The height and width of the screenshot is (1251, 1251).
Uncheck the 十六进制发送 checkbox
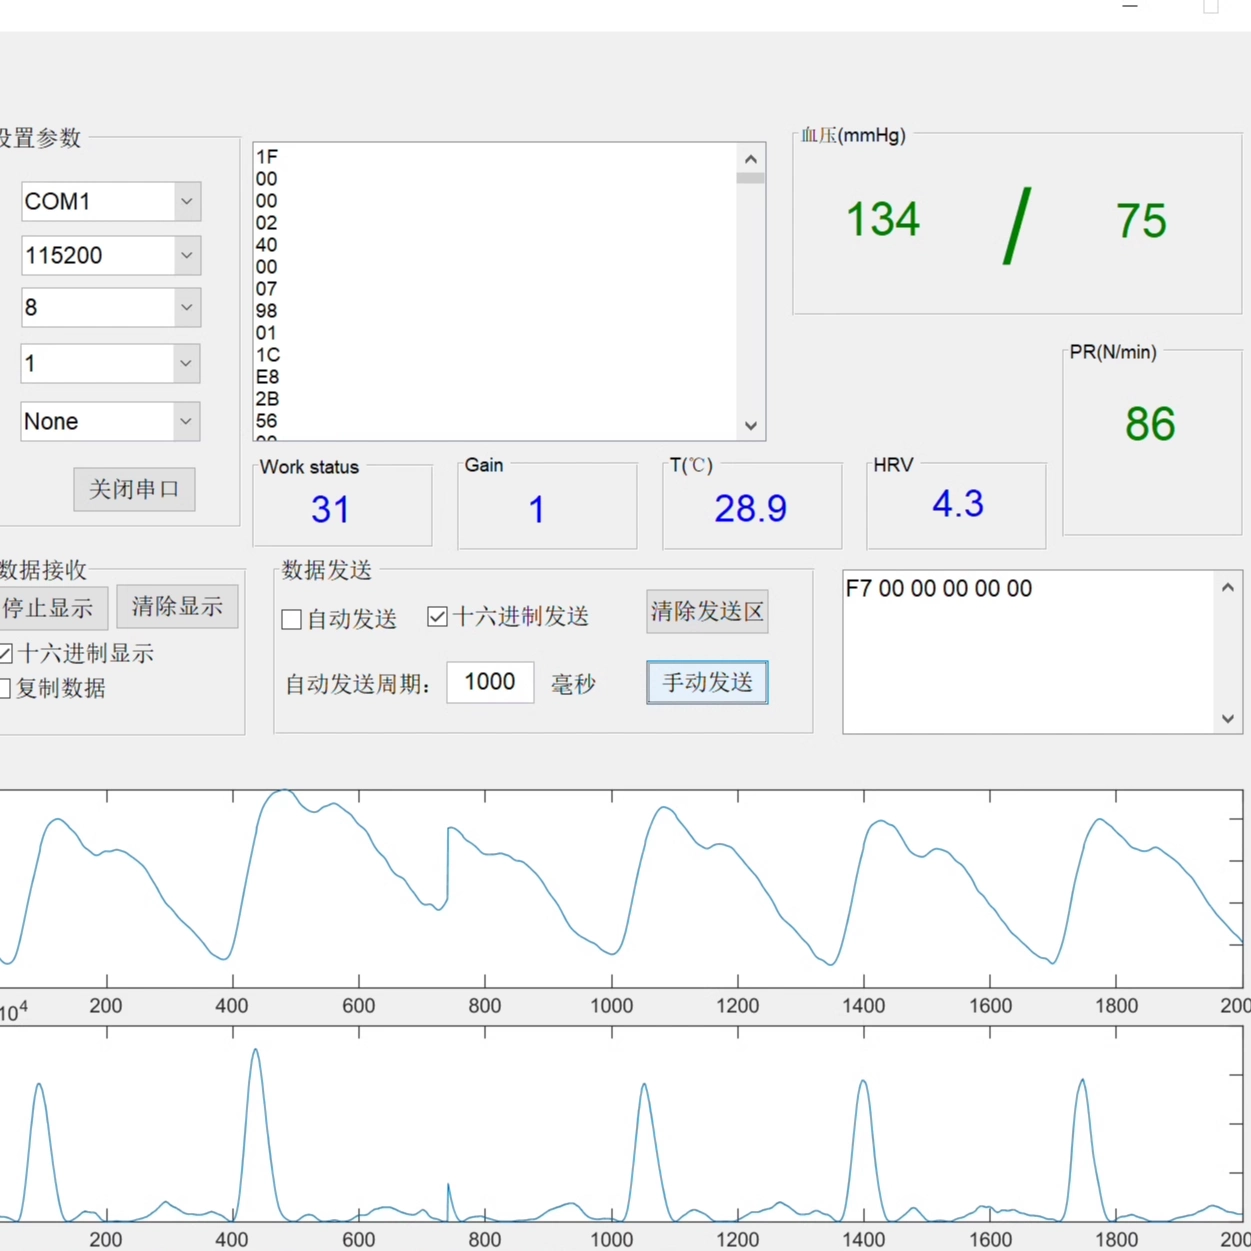pos(437,617)
